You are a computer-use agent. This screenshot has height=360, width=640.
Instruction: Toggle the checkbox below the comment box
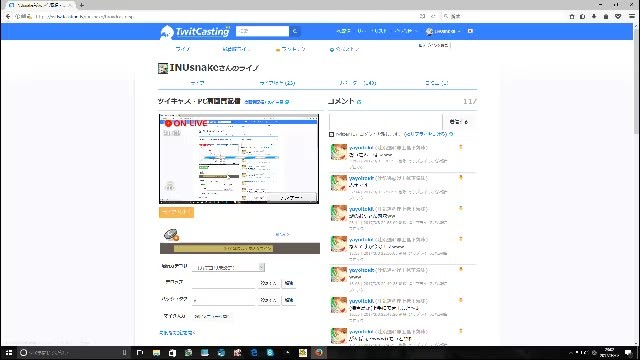331,134
